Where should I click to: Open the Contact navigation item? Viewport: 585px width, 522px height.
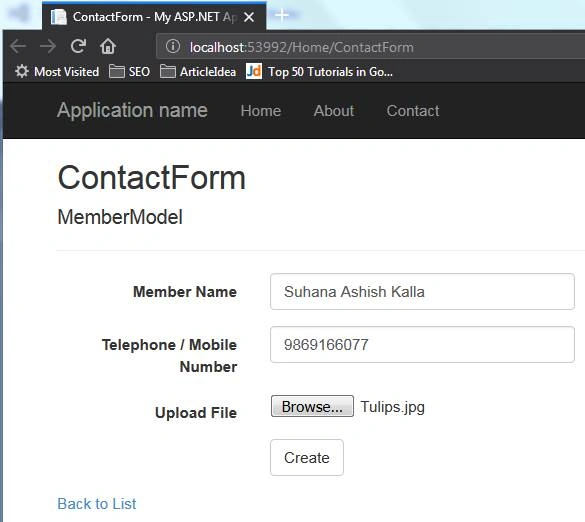click(413, 111)
